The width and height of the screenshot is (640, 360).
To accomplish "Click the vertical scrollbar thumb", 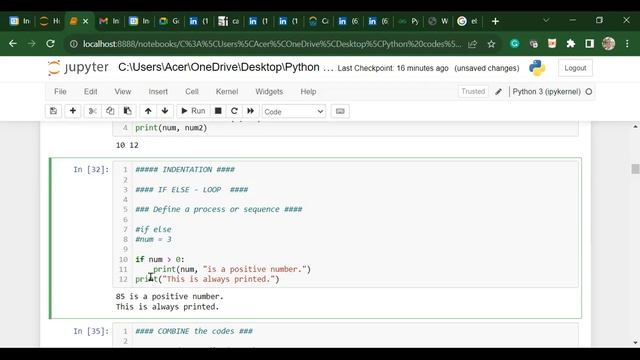I will click(x=635, y=169).
